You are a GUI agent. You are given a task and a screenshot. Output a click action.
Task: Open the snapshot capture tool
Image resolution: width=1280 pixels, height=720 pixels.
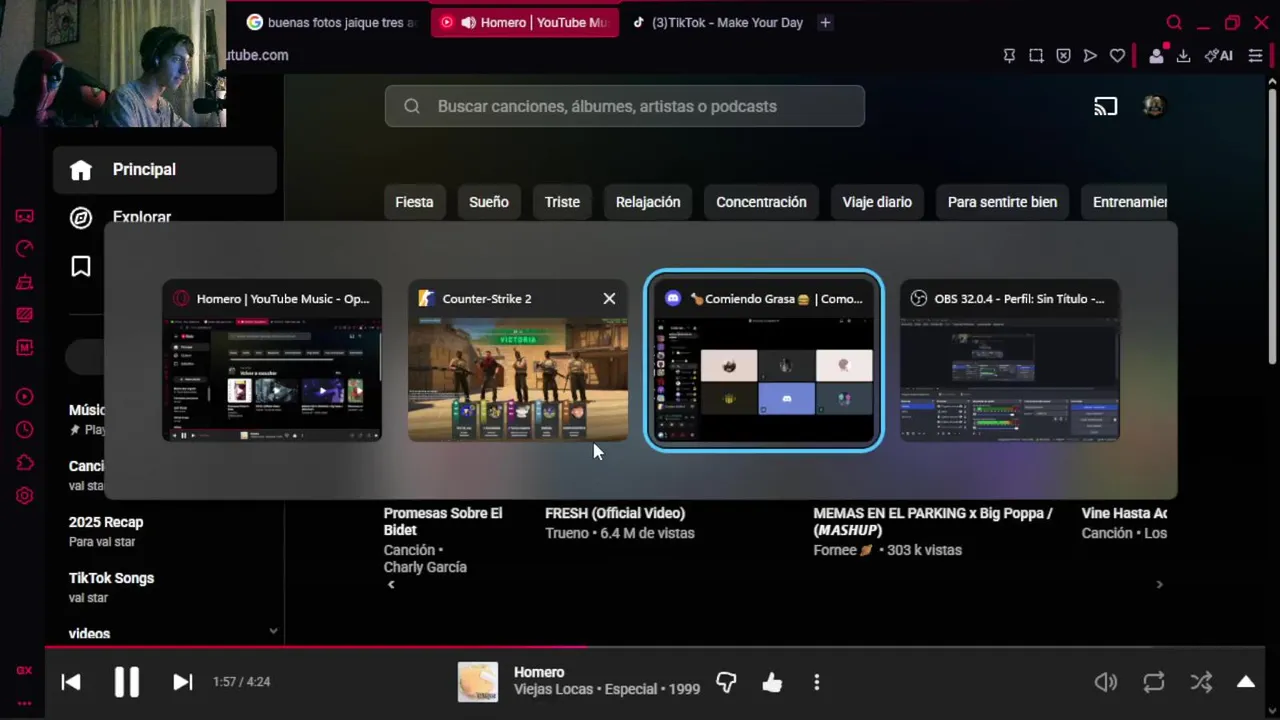(x=1036, y=56)
